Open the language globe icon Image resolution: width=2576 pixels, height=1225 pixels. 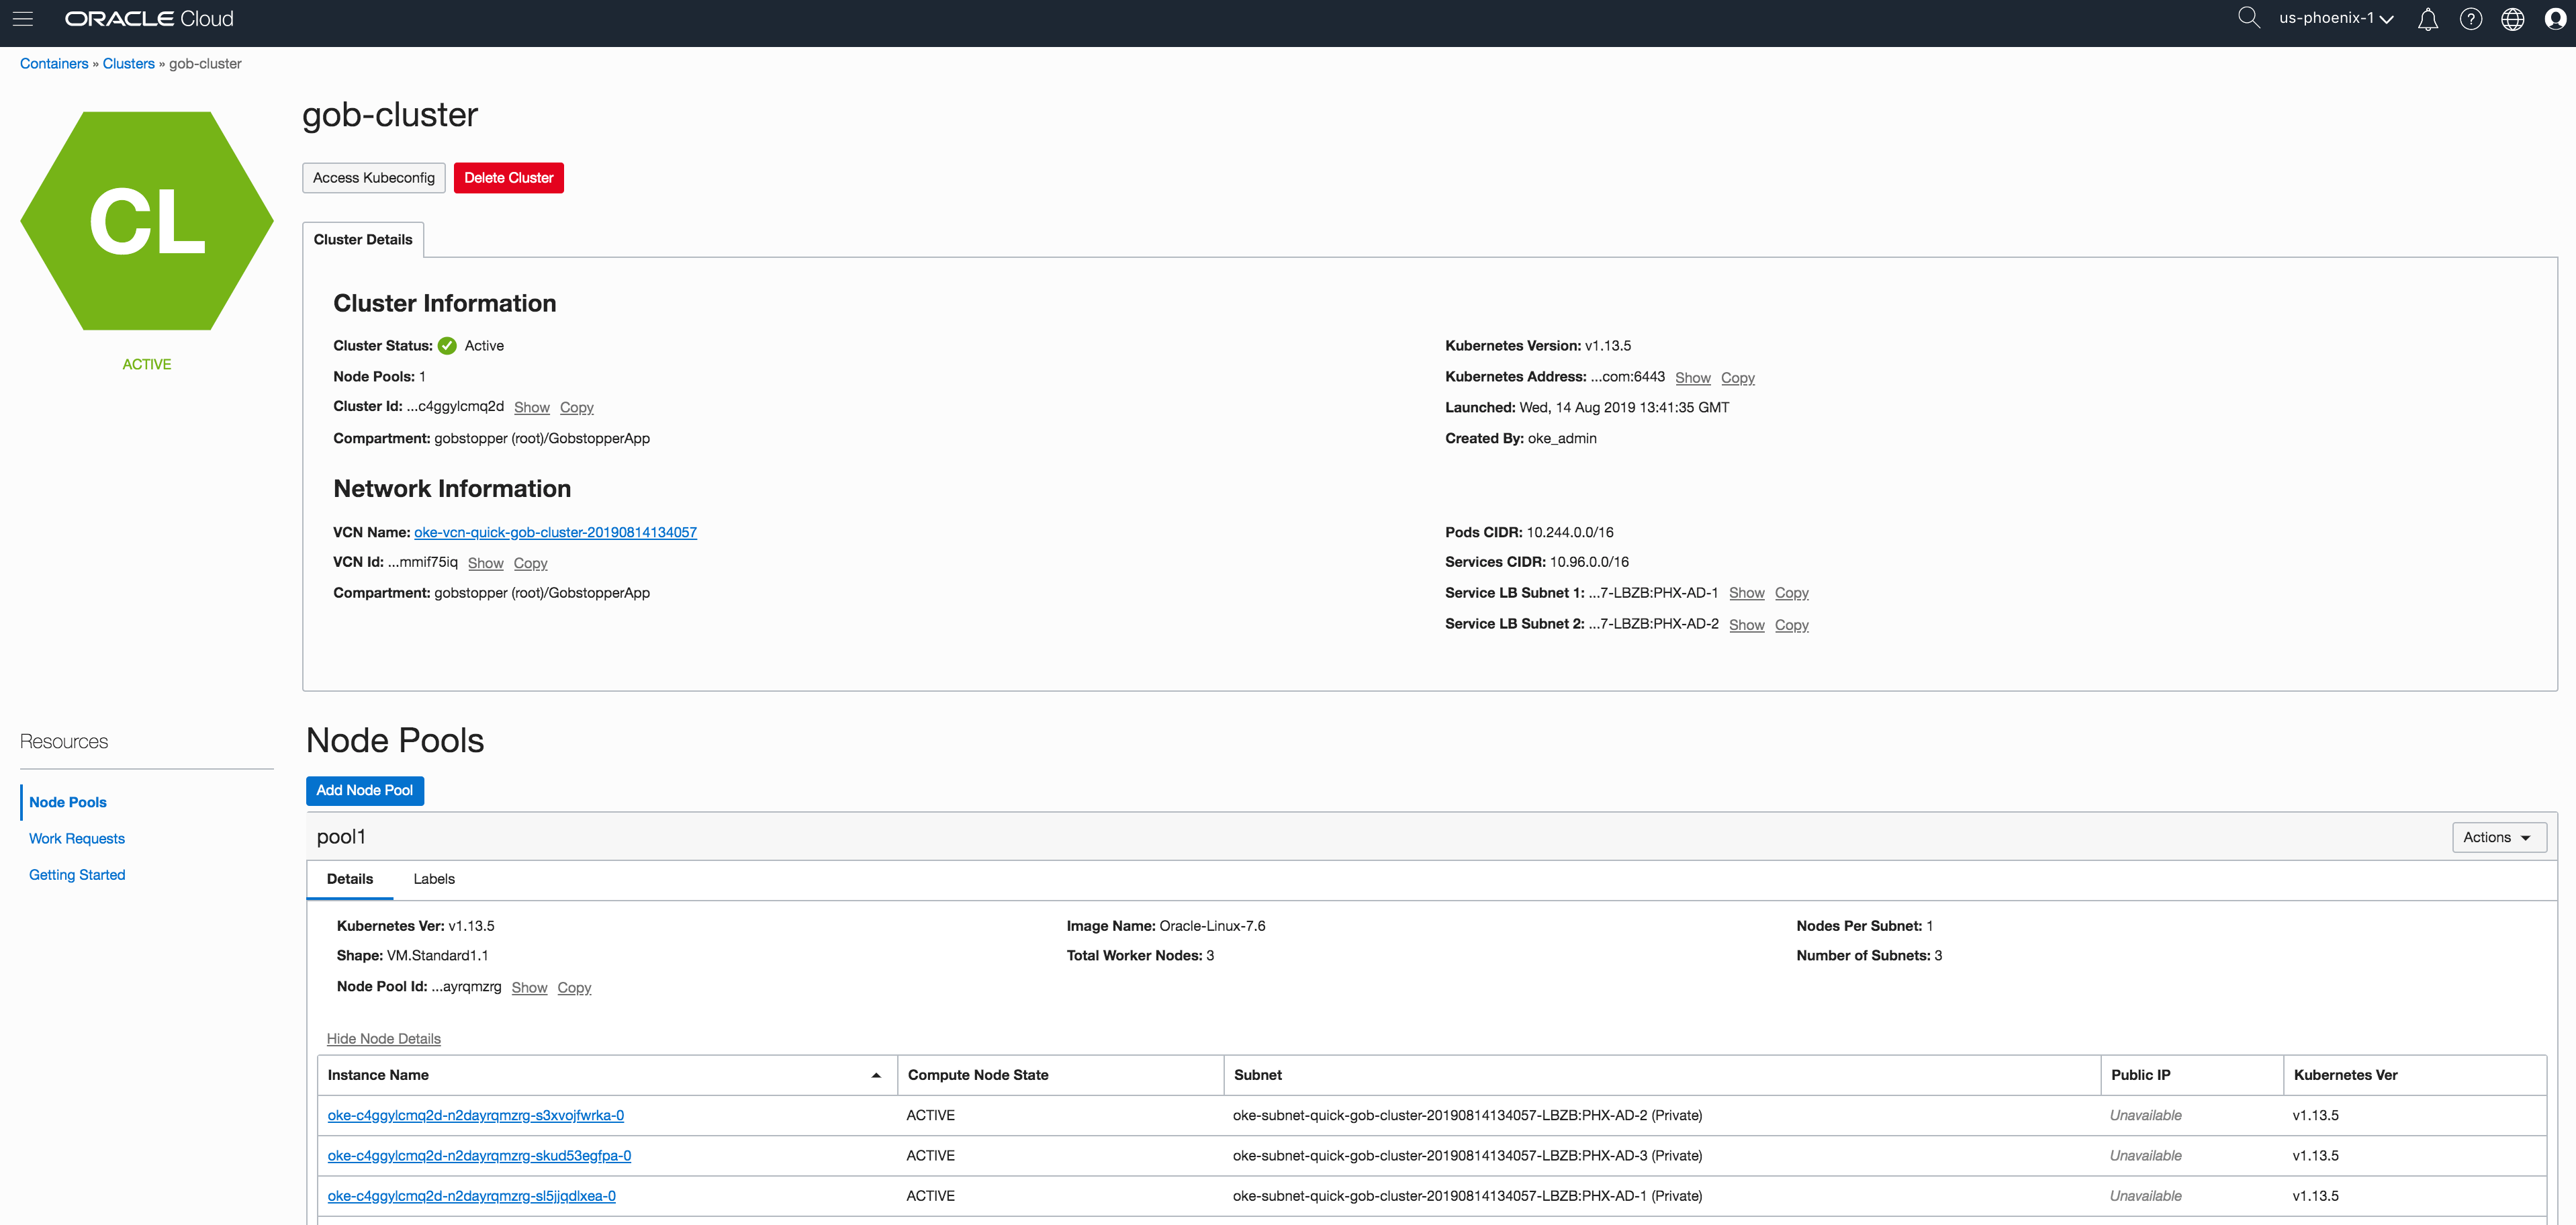pyautogui.click(x=2513, y=19)
